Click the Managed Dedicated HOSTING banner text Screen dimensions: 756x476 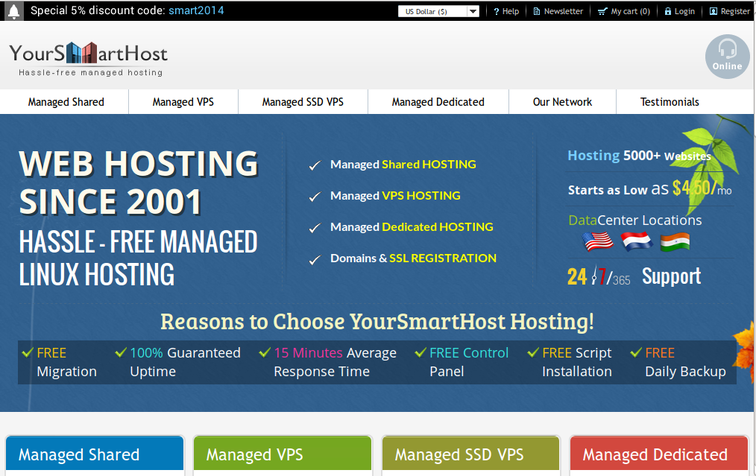coord(412,227)
